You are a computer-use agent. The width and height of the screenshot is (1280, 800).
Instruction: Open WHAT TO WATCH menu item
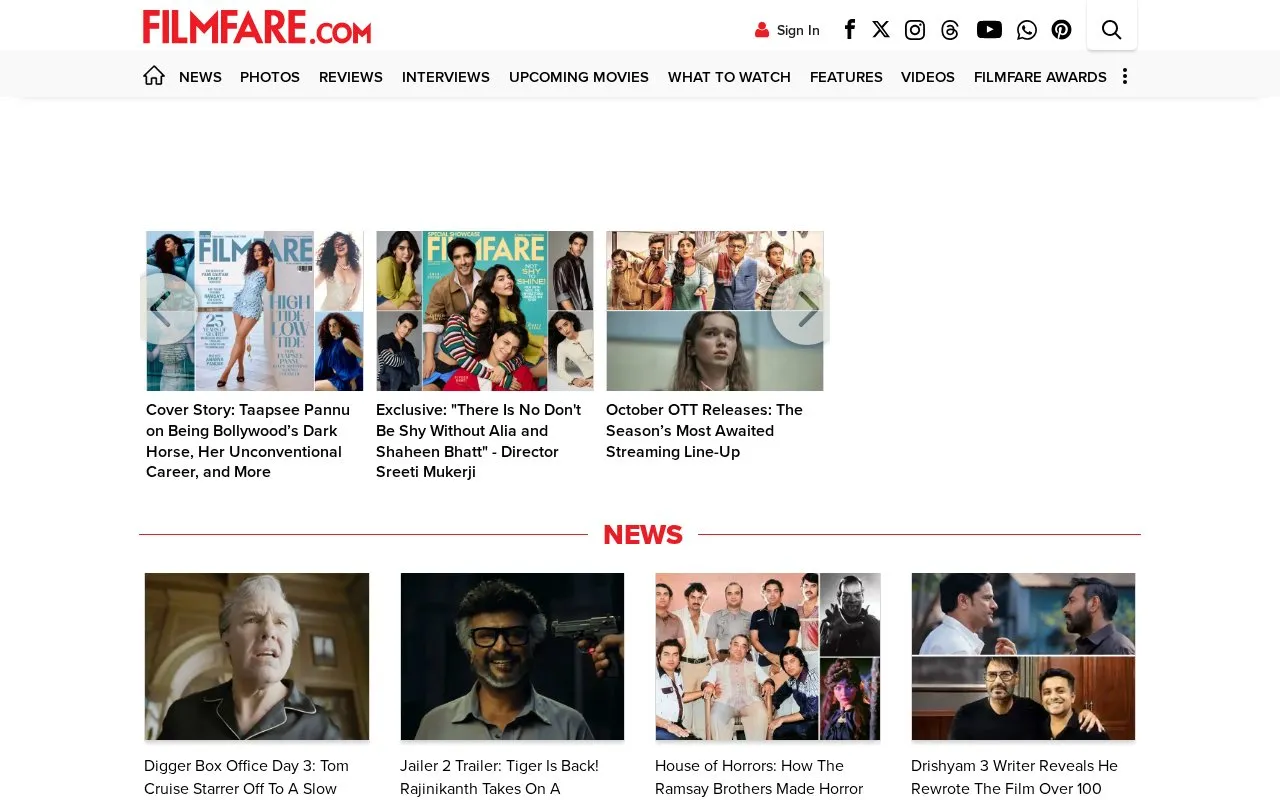(x=729, y=77)
